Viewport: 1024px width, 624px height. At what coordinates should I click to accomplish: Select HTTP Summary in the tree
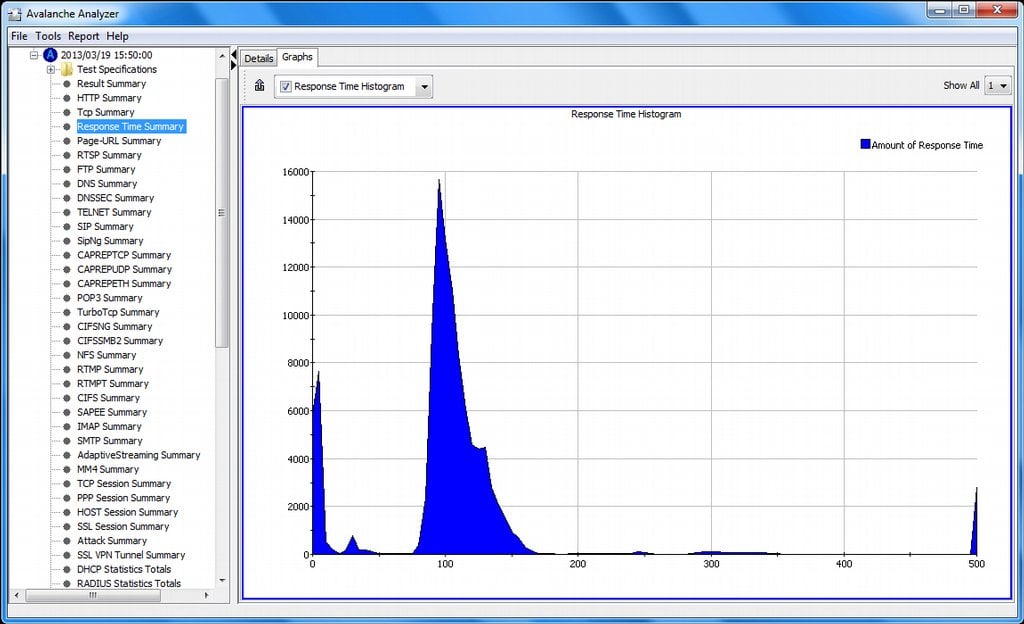coord(109,98)
